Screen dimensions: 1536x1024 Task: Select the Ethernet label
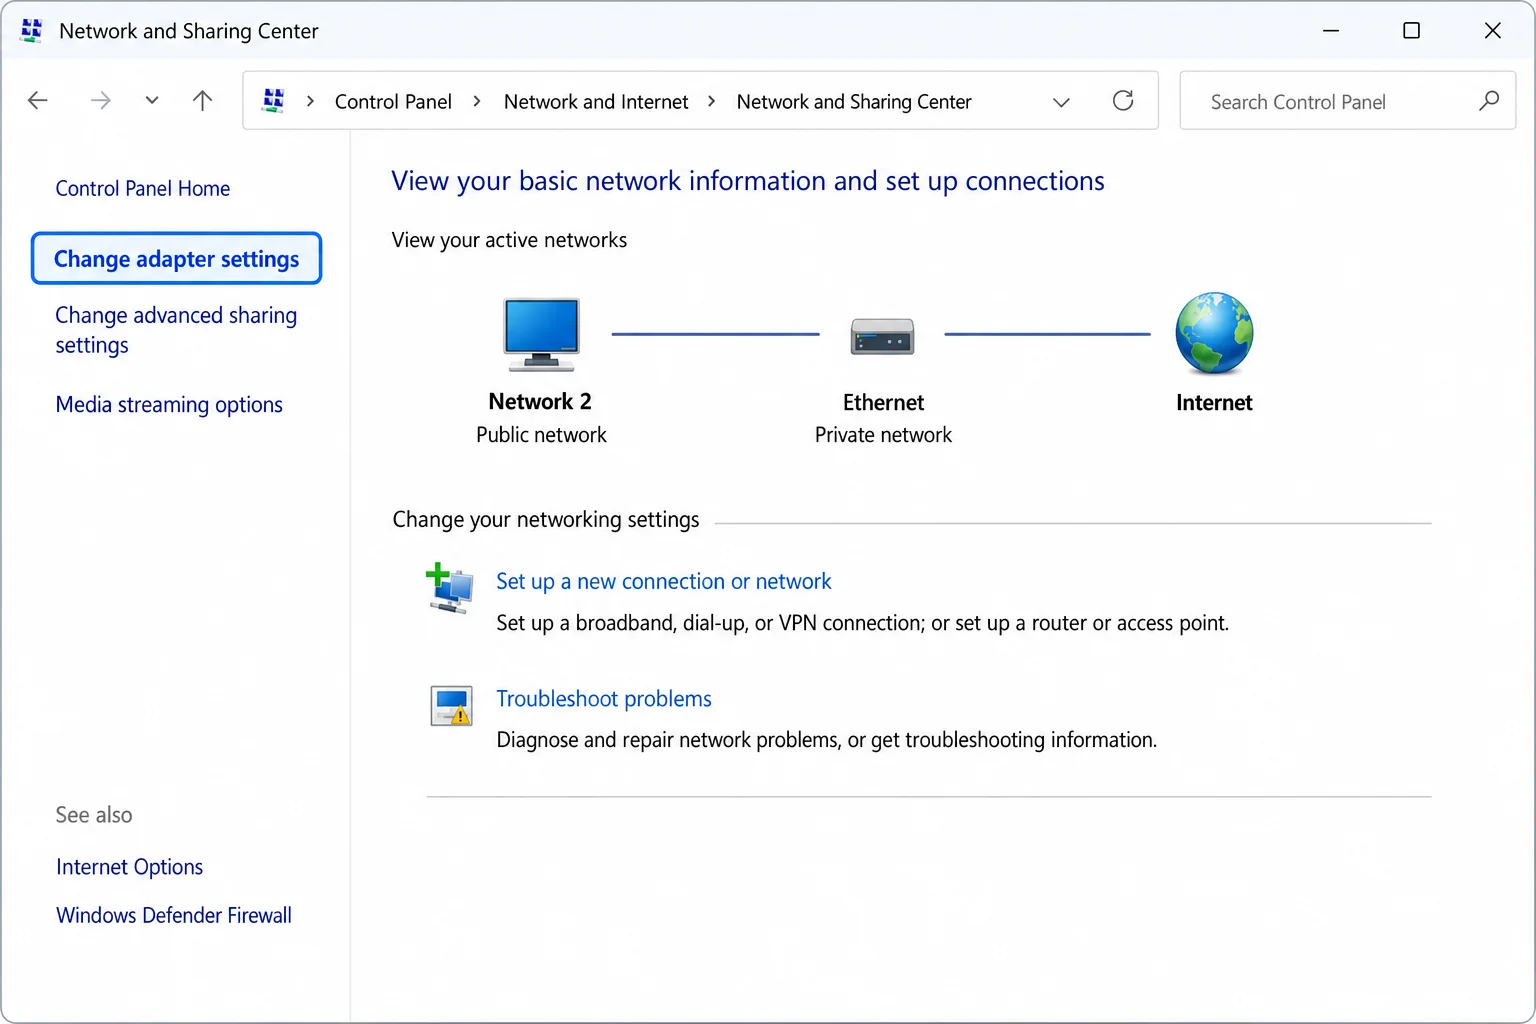883,402
